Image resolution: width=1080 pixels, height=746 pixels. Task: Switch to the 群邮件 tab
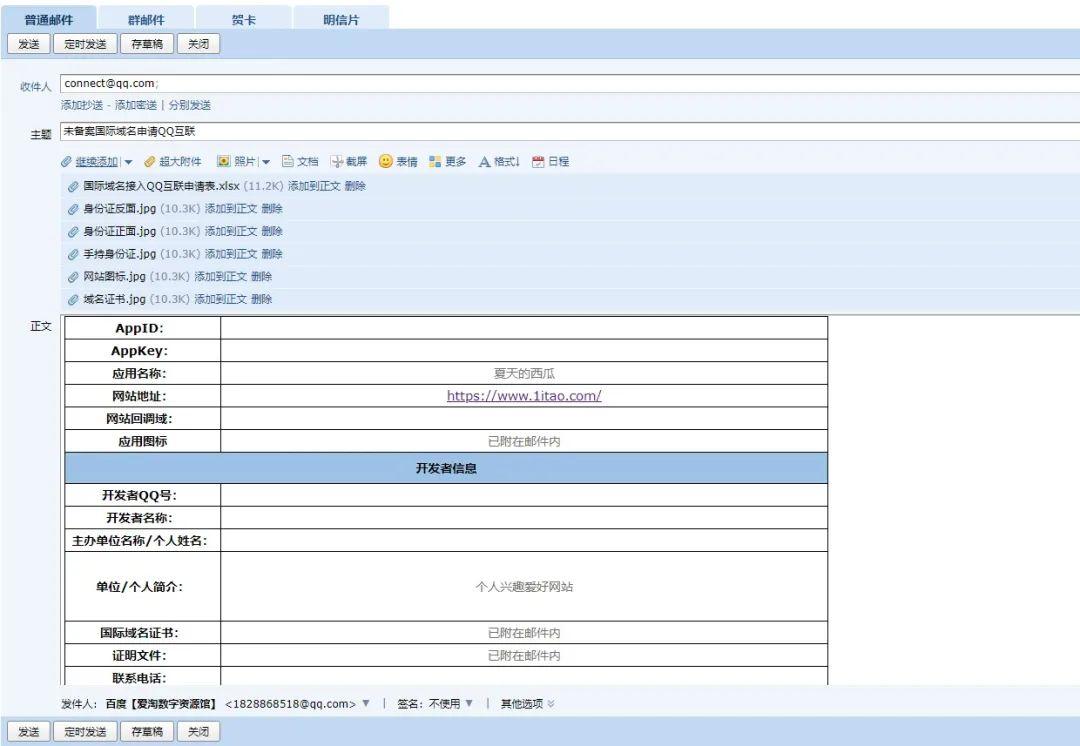[x=146, y=19]
